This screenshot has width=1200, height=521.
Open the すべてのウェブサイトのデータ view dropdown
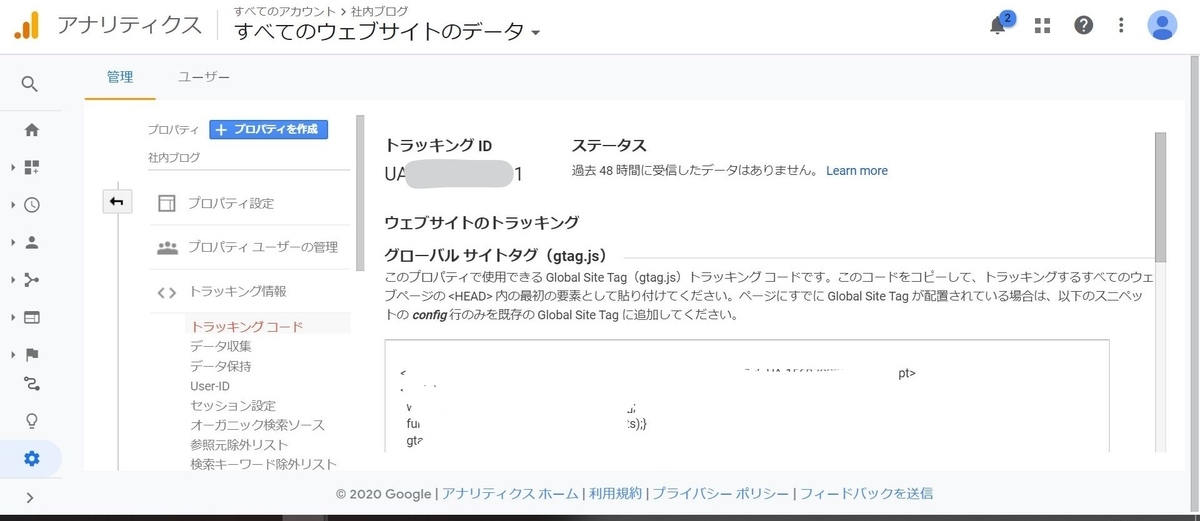387,31
